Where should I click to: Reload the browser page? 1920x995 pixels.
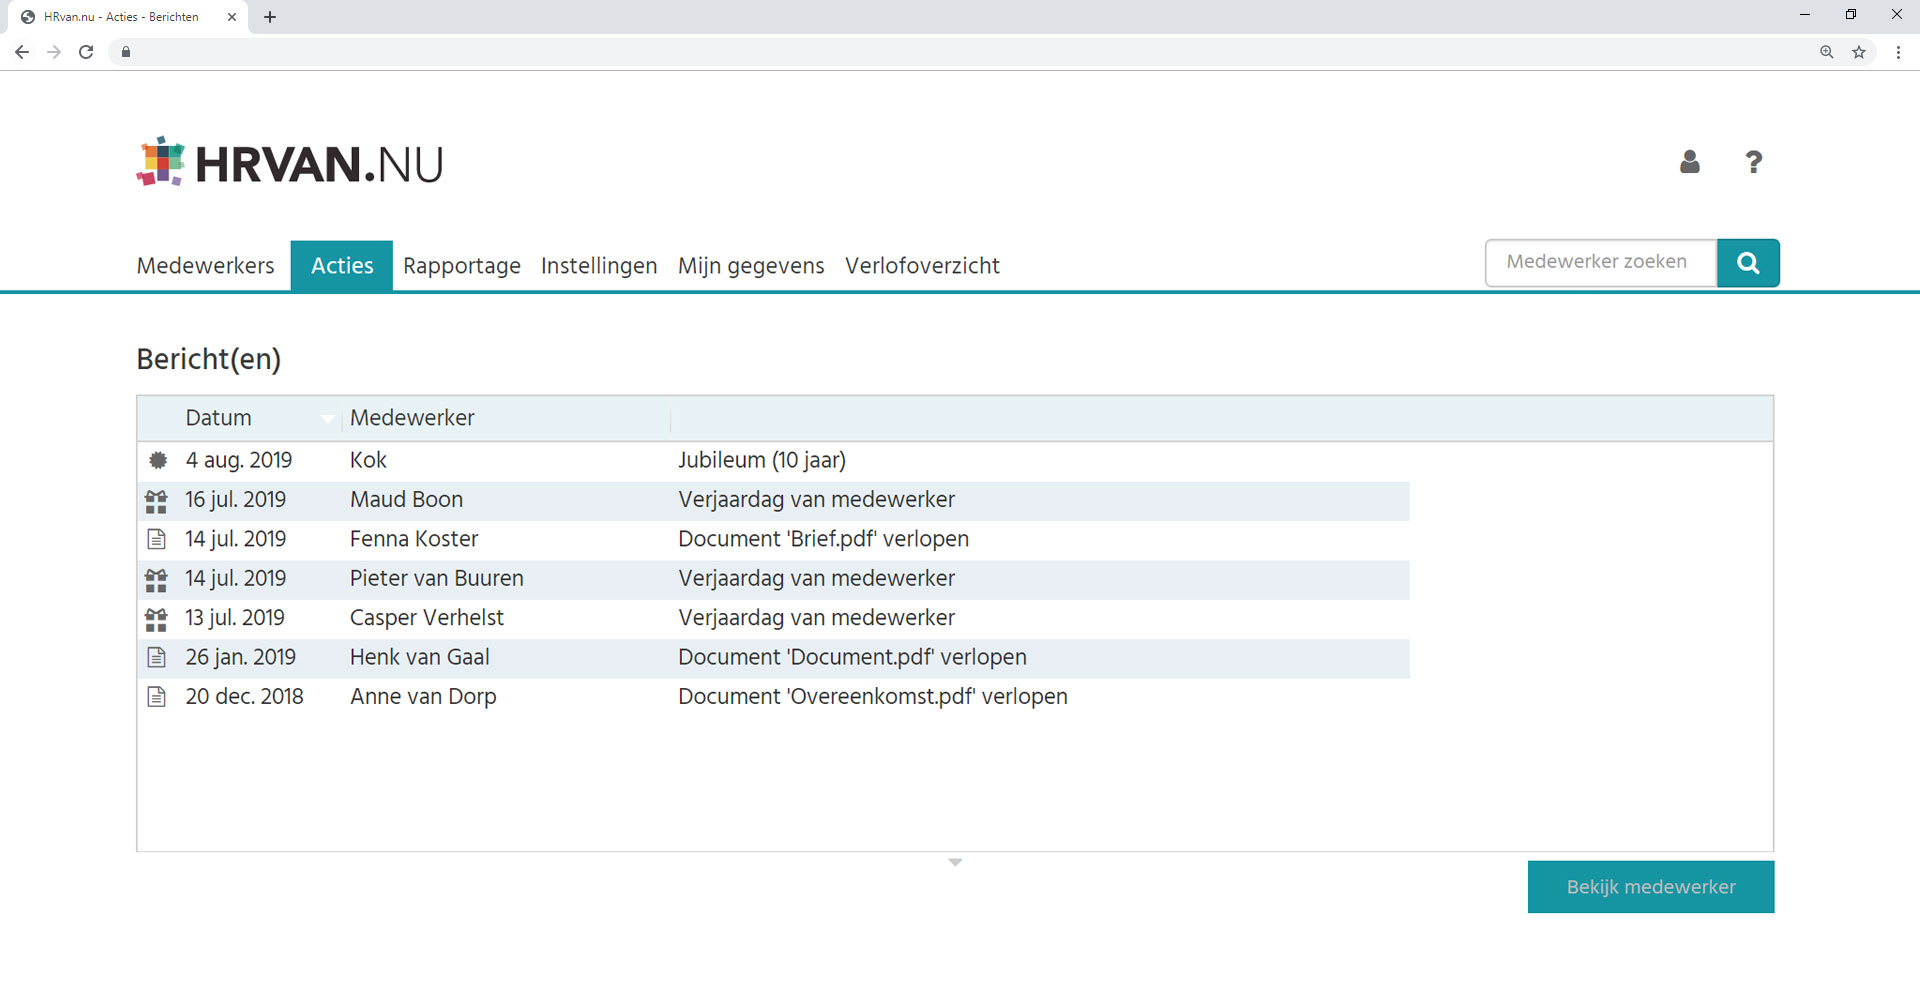[x=86, y=52]
